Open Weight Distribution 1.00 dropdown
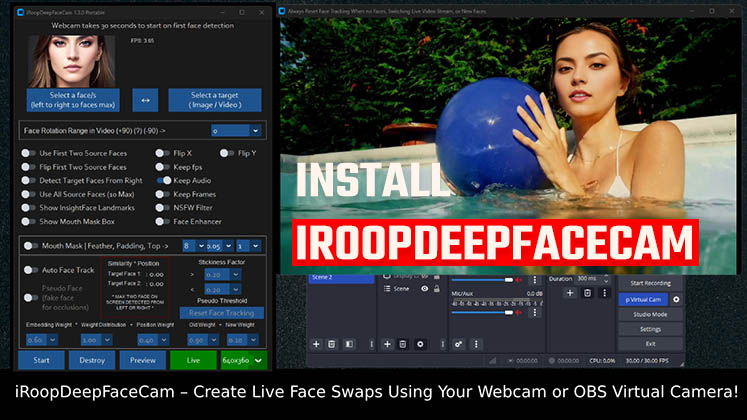Viewport: 747px width, 420px height. click(96, 340)
